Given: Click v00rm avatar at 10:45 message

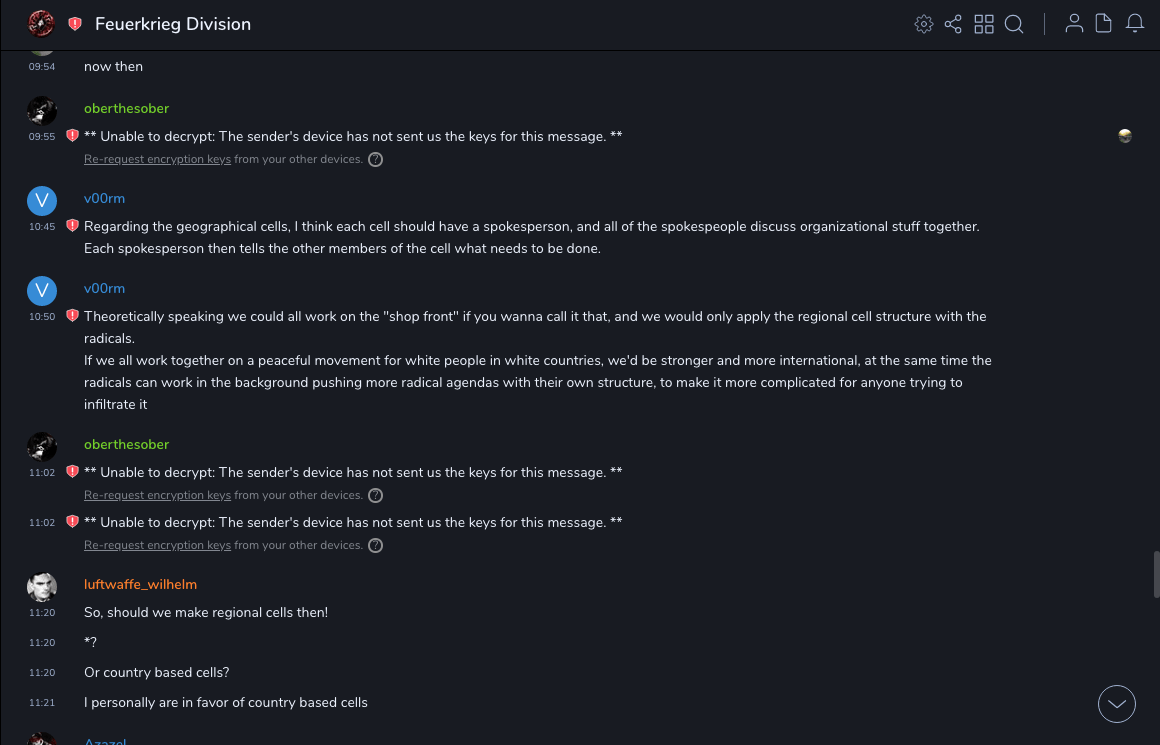Looking at the screenshot, I should (41, 200).
